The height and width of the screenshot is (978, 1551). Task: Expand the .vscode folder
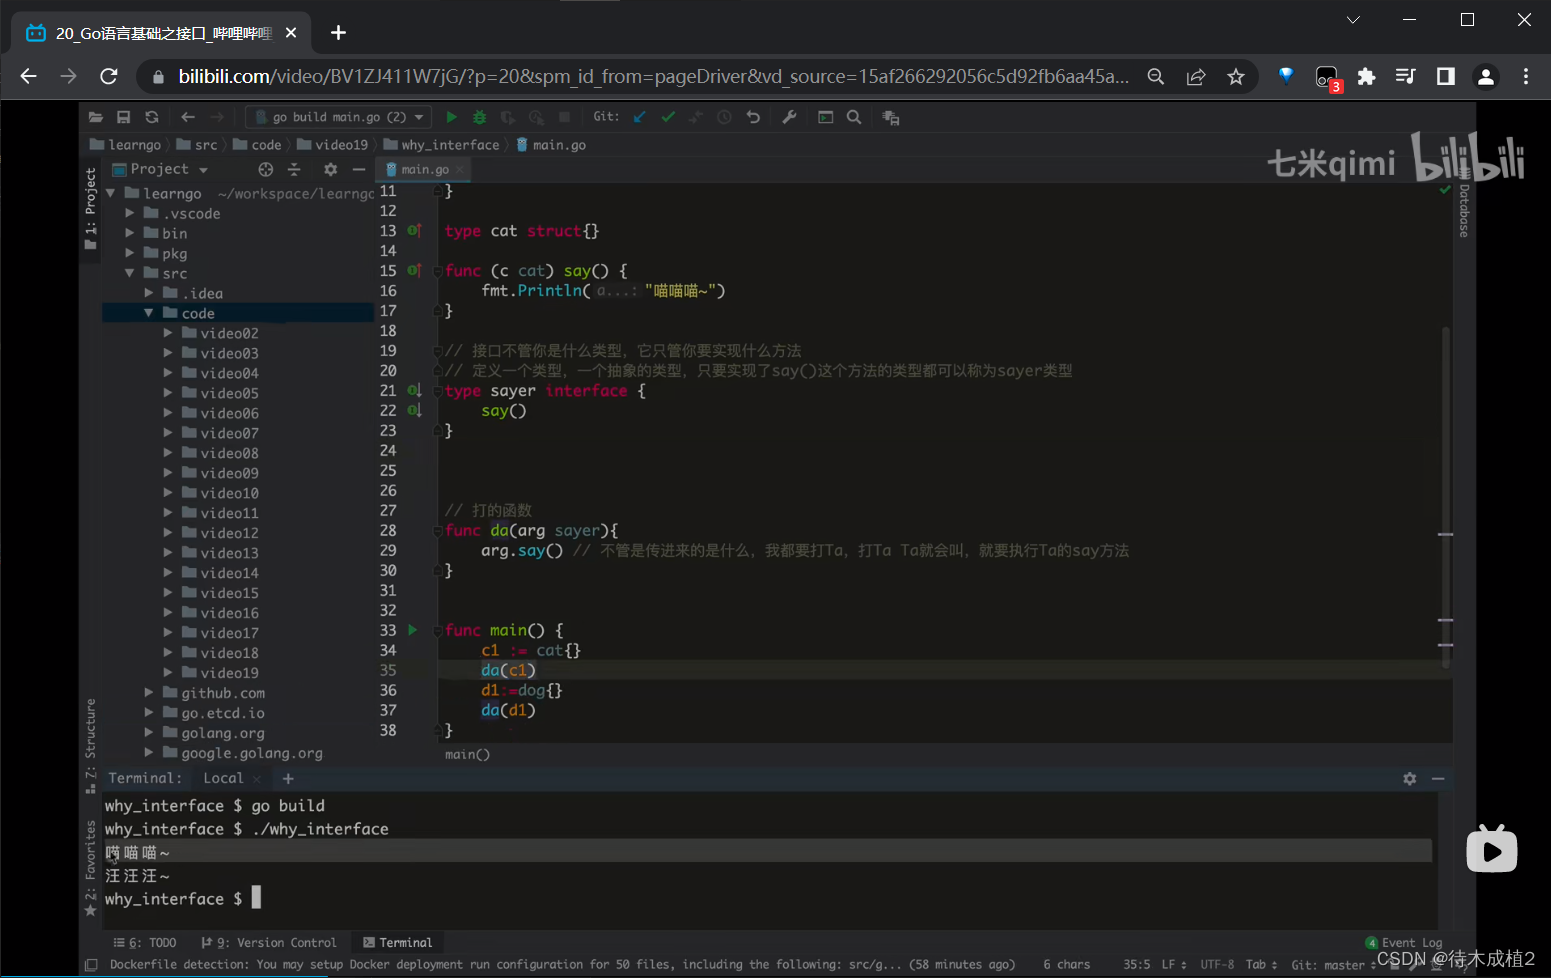click(129, 213)
